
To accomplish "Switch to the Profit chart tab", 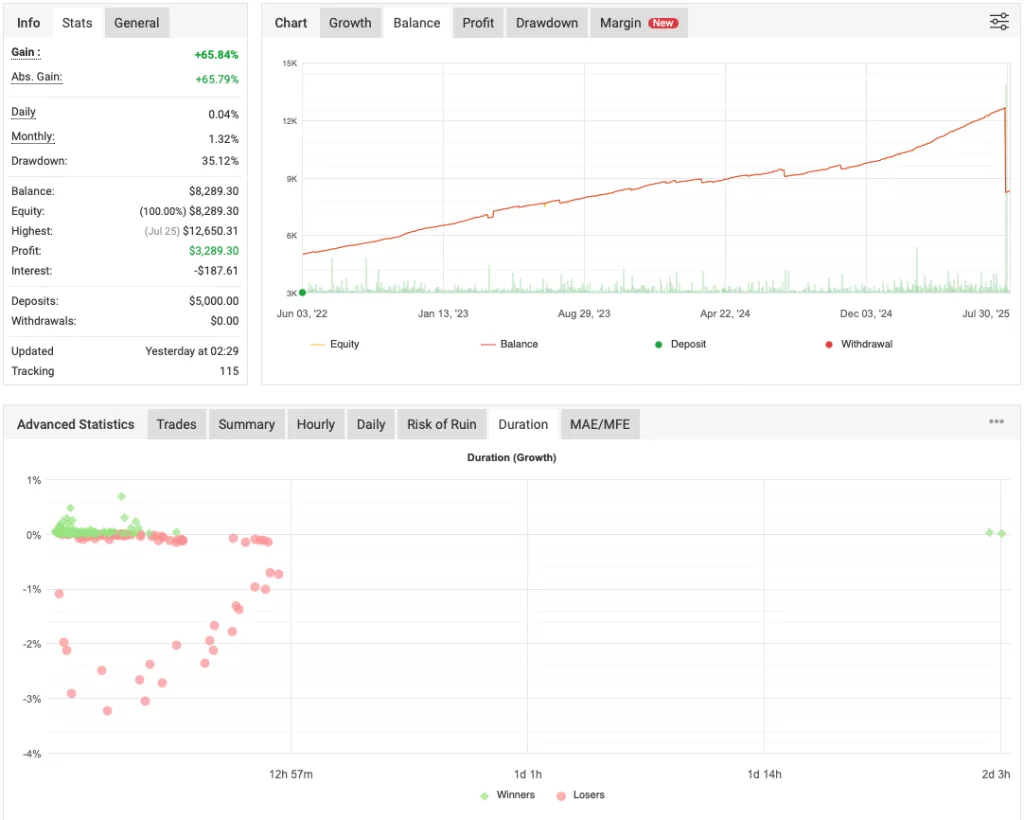I will pos(477,22).
